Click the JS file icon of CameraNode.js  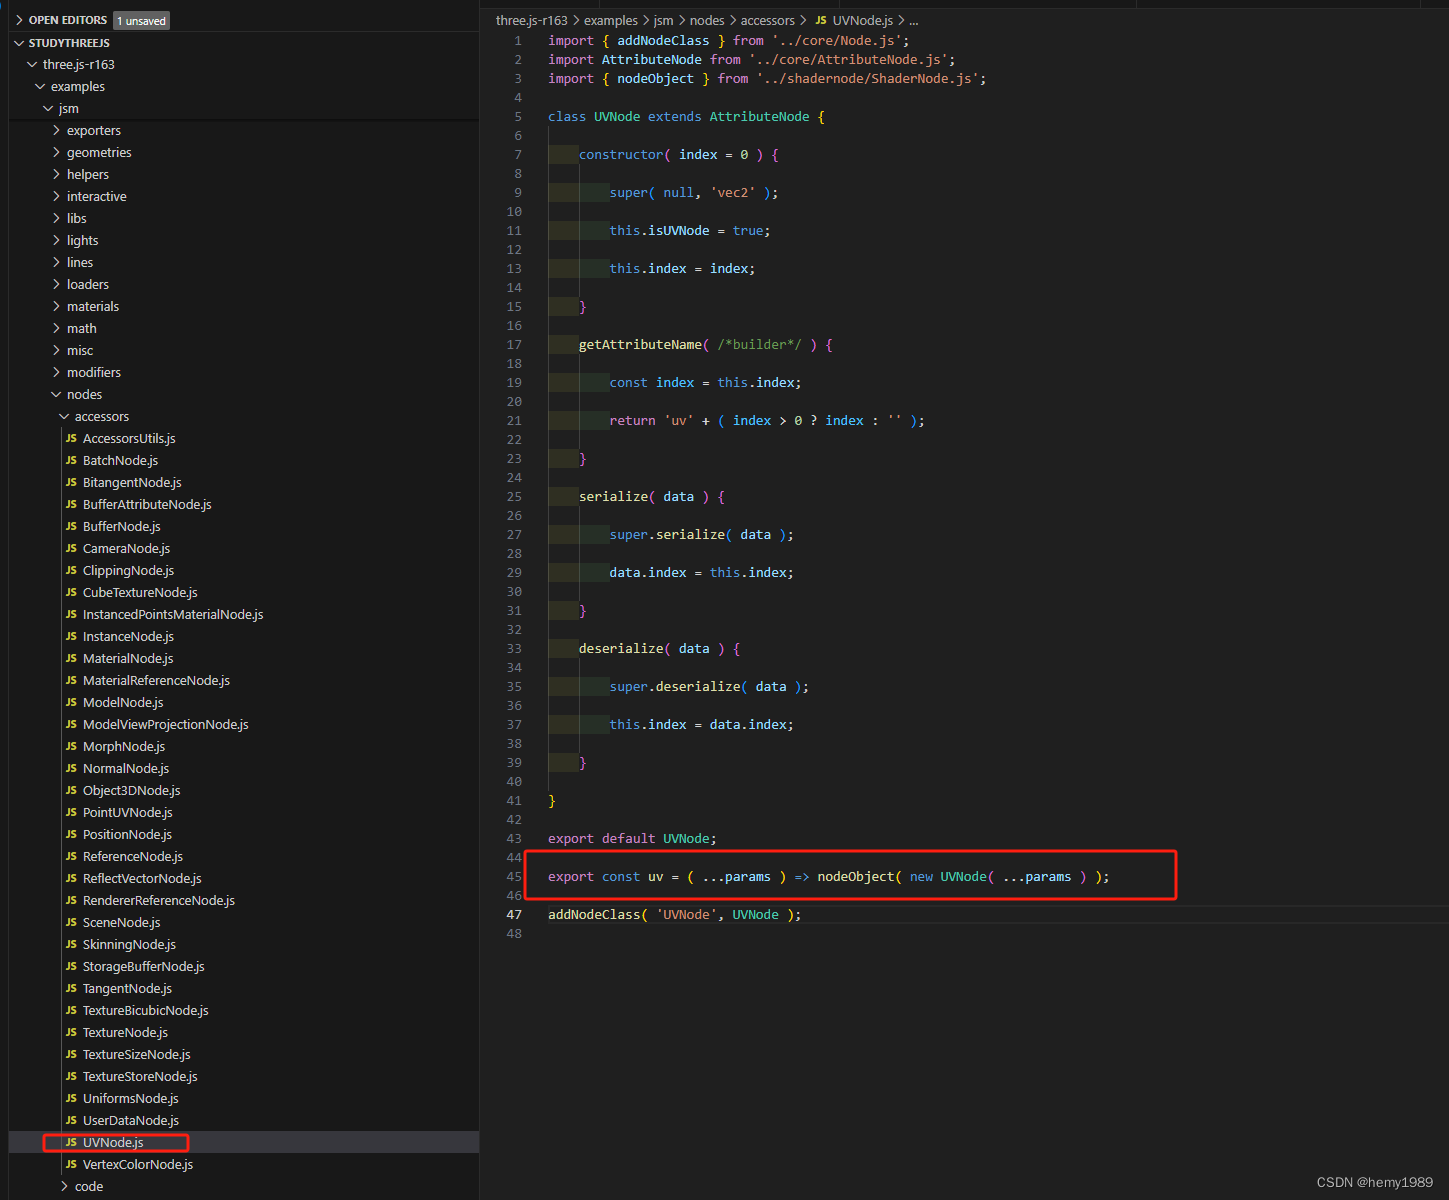coord(71,548)
